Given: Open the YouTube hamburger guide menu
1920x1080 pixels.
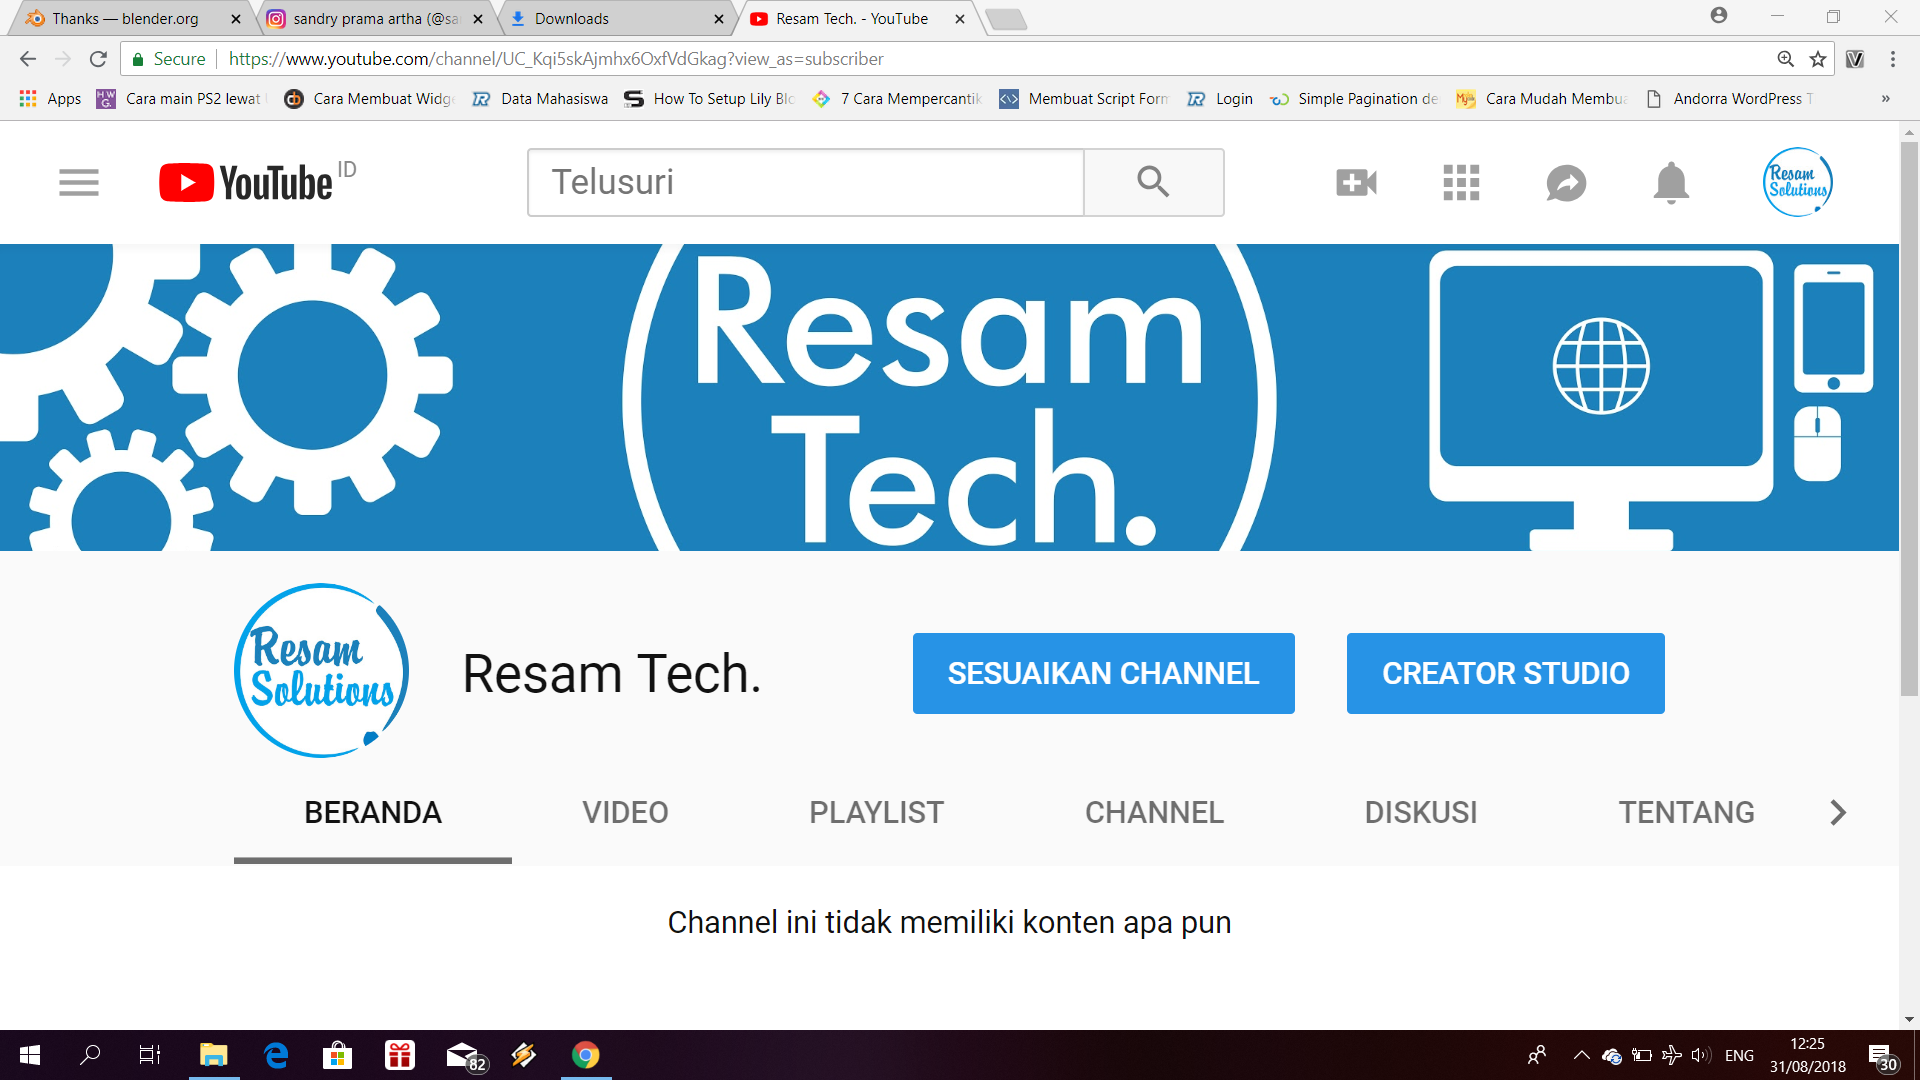Looking at the screenshot, I should pos(79,182).
